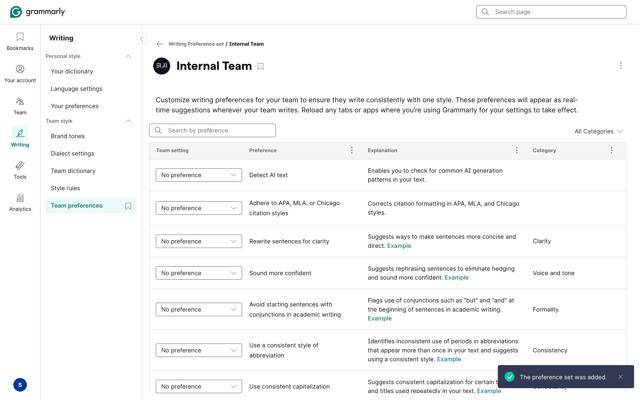Click the Explanation column header
The height and width of the screenshot is (400, 640).
382,151
